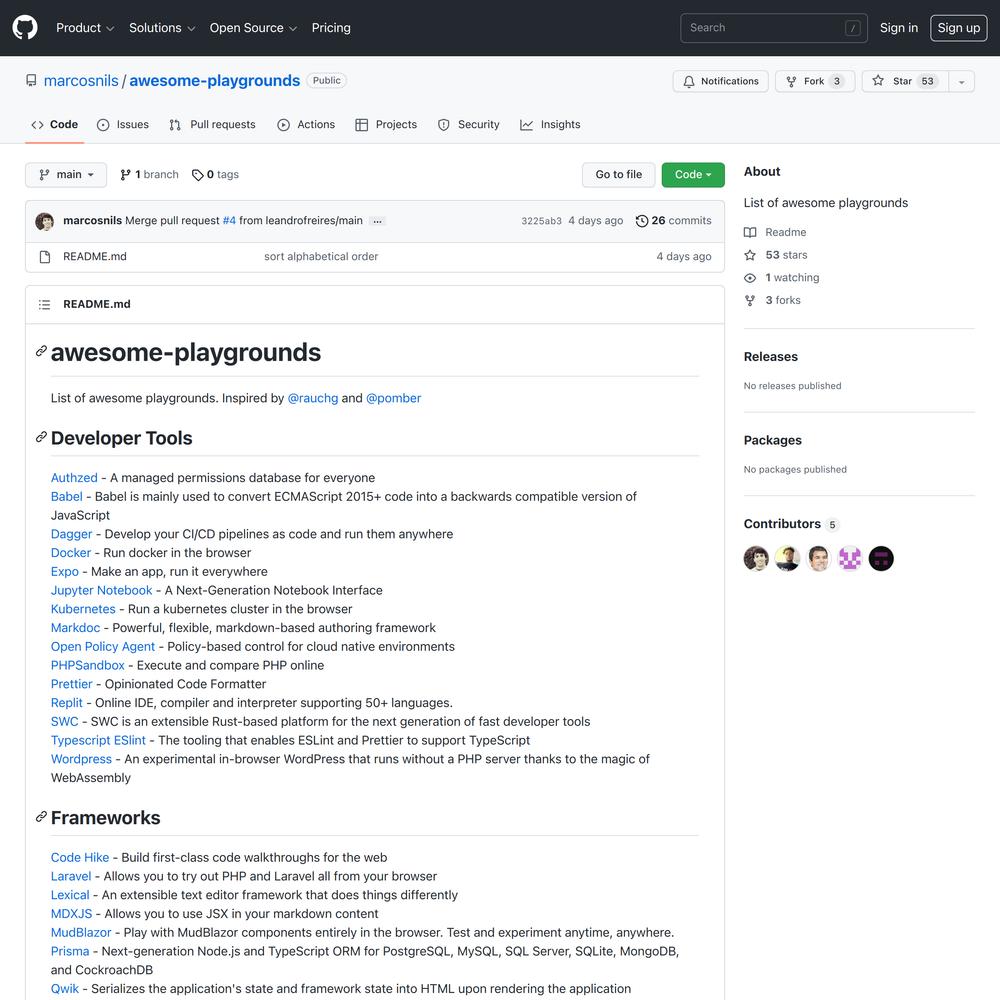Open the @pomber mention link

coord(393,398)
